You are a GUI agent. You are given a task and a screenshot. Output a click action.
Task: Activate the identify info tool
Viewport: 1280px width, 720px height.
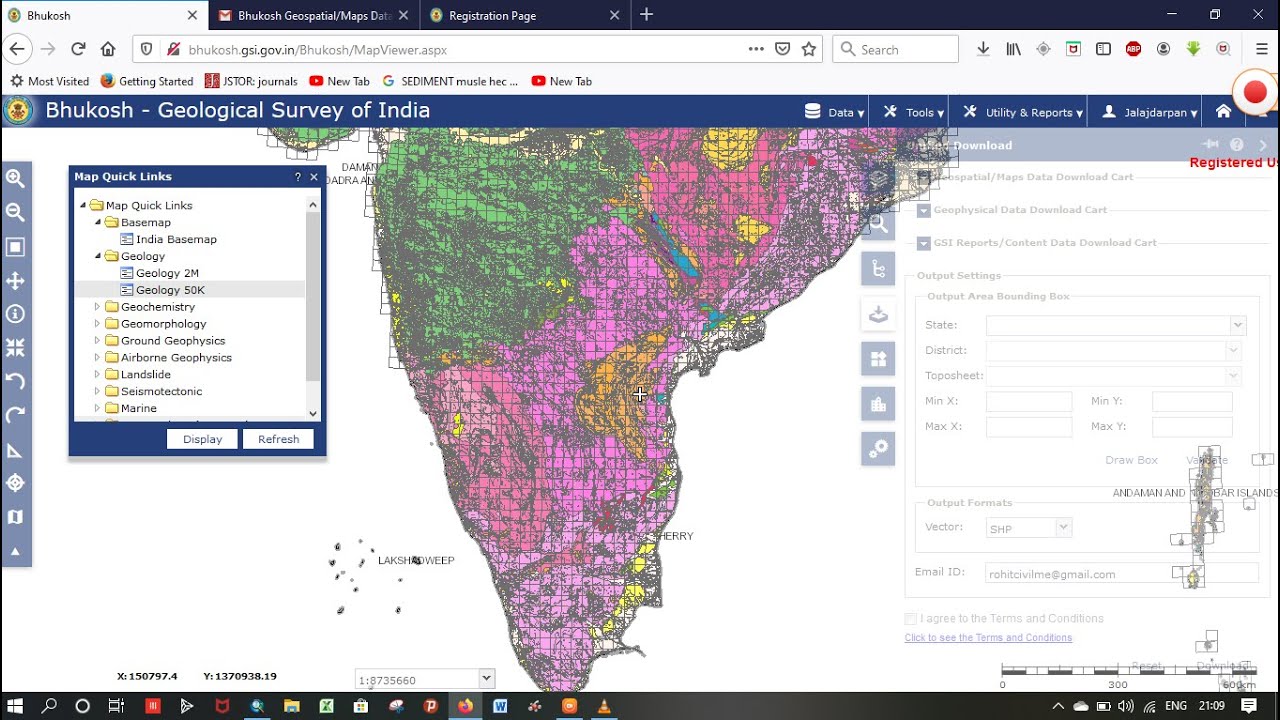point(15,314)
